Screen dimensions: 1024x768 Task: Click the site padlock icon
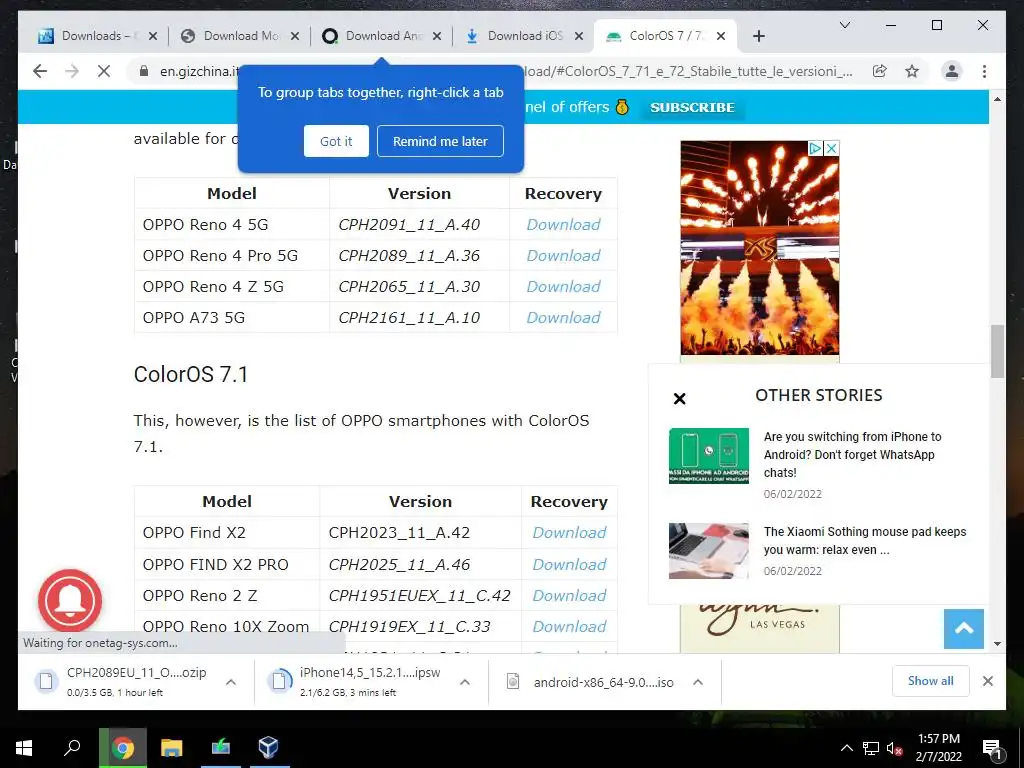144,71
